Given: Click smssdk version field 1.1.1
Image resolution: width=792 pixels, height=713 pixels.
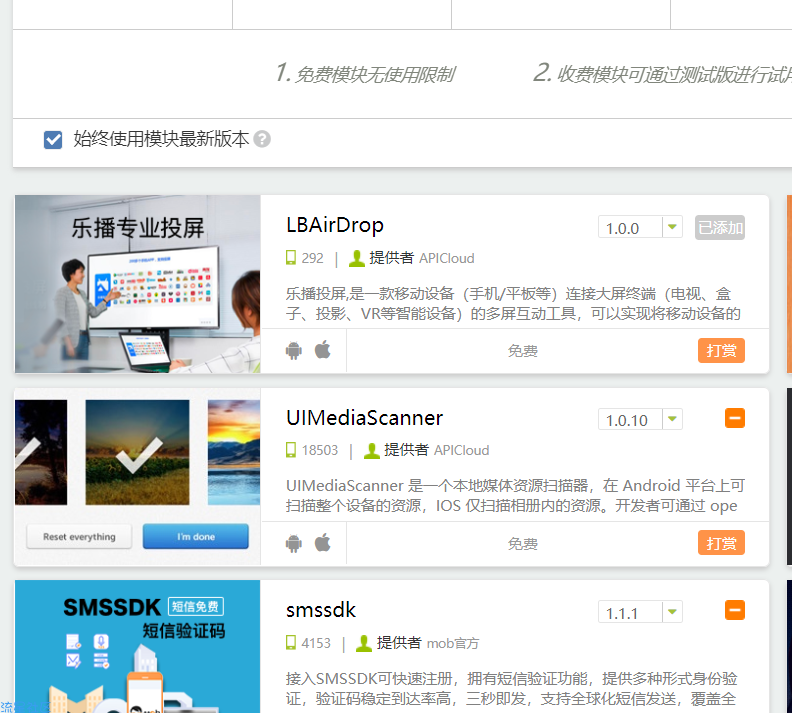Looking at the screenshot, I should 630,612.
